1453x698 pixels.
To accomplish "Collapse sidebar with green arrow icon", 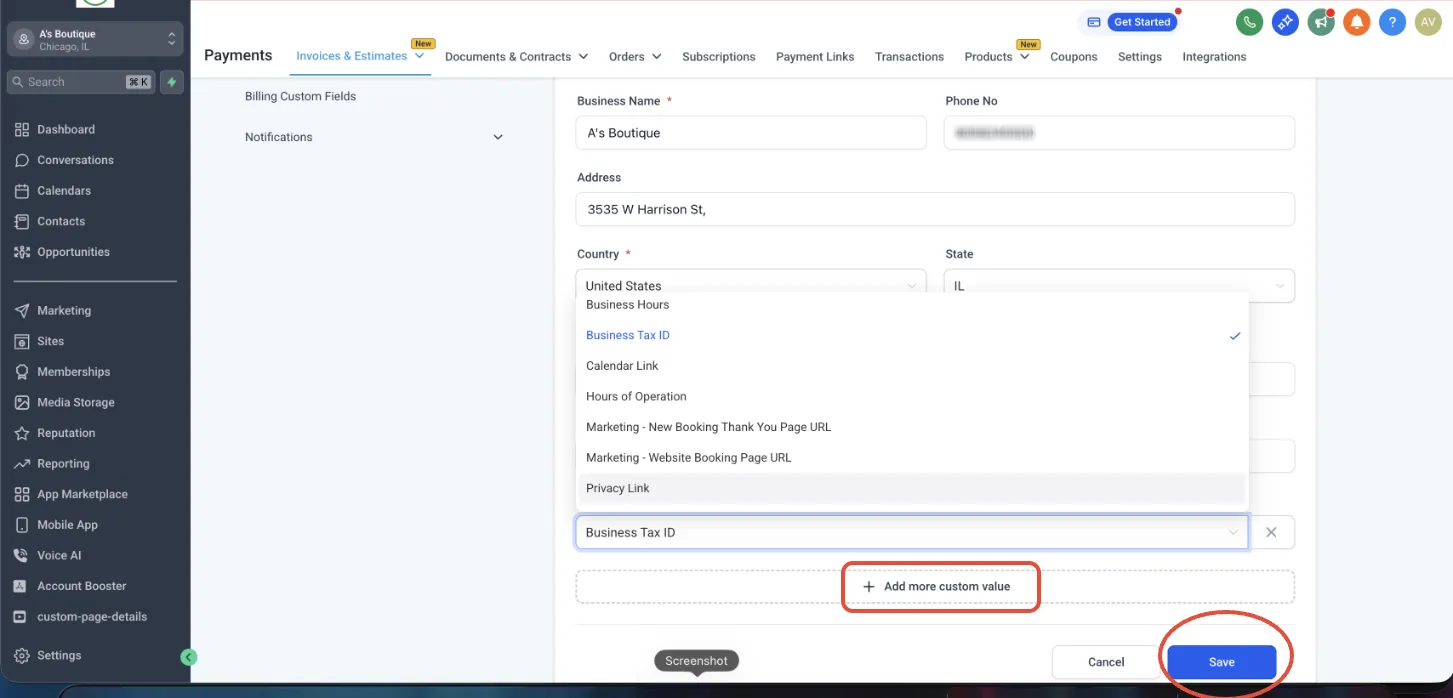I will click(189, 657).
